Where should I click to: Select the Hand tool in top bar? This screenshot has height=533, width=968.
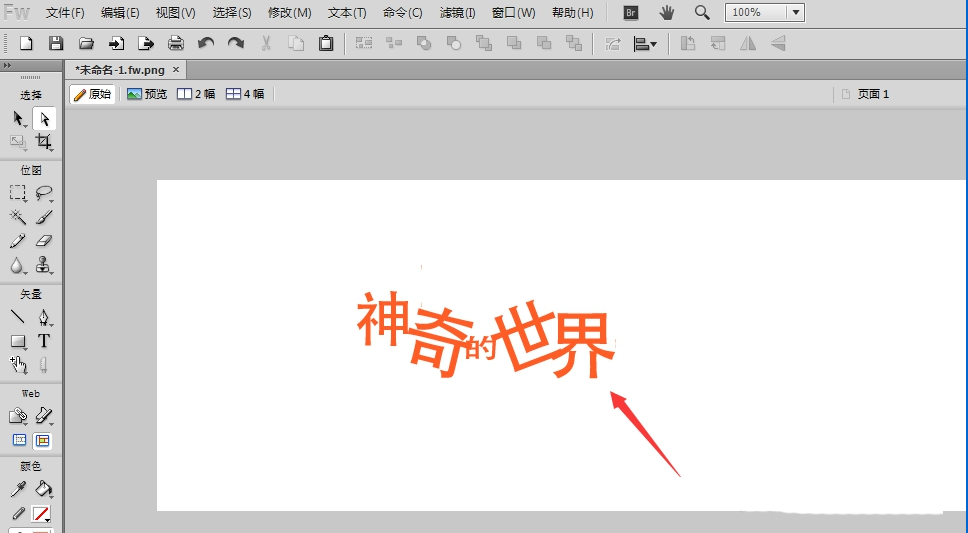(x=667, y=12)
